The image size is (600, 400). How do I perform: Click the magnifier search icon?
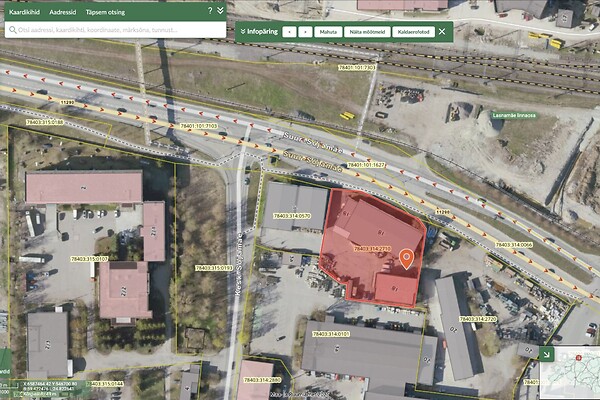tap(11, 30)
